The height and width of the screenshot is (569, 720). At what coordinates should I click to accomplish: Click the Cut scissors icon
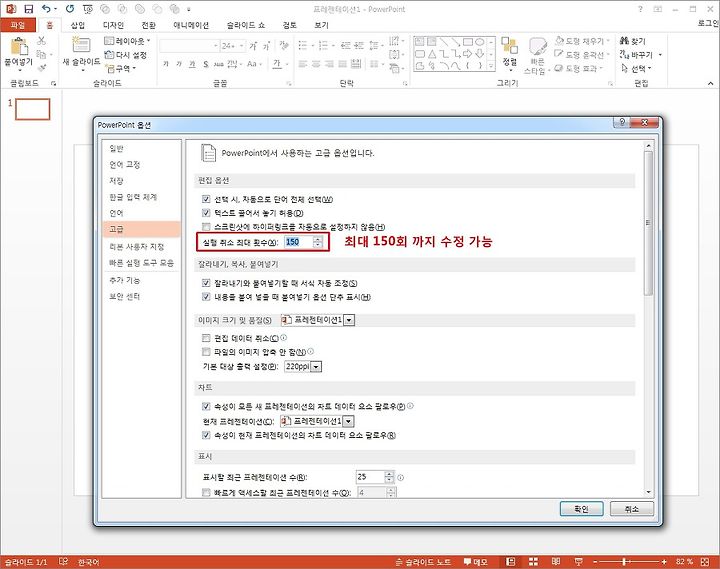[42, 41]
